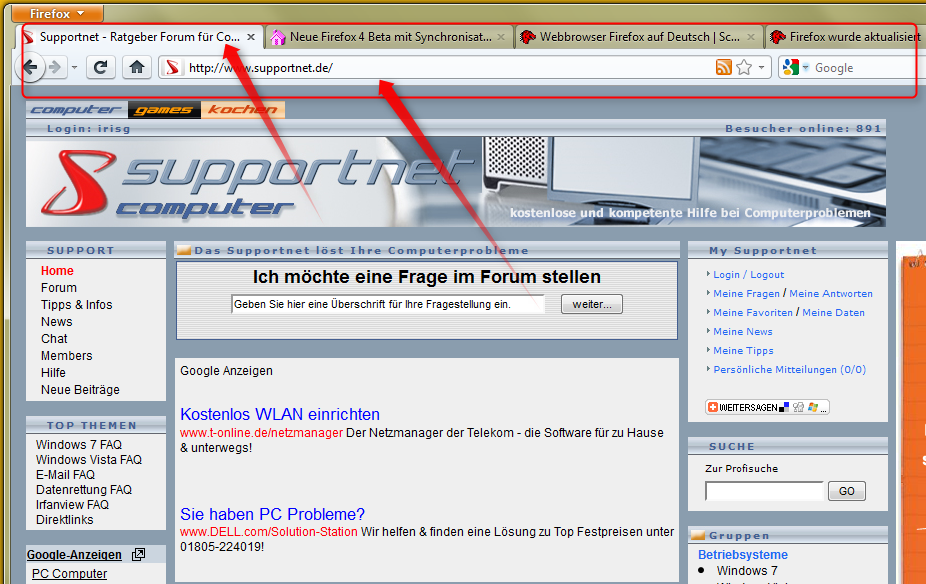Go to the home page via house icon
The image size is (926, 584).
pyautogui.click(x=136, y=67)
